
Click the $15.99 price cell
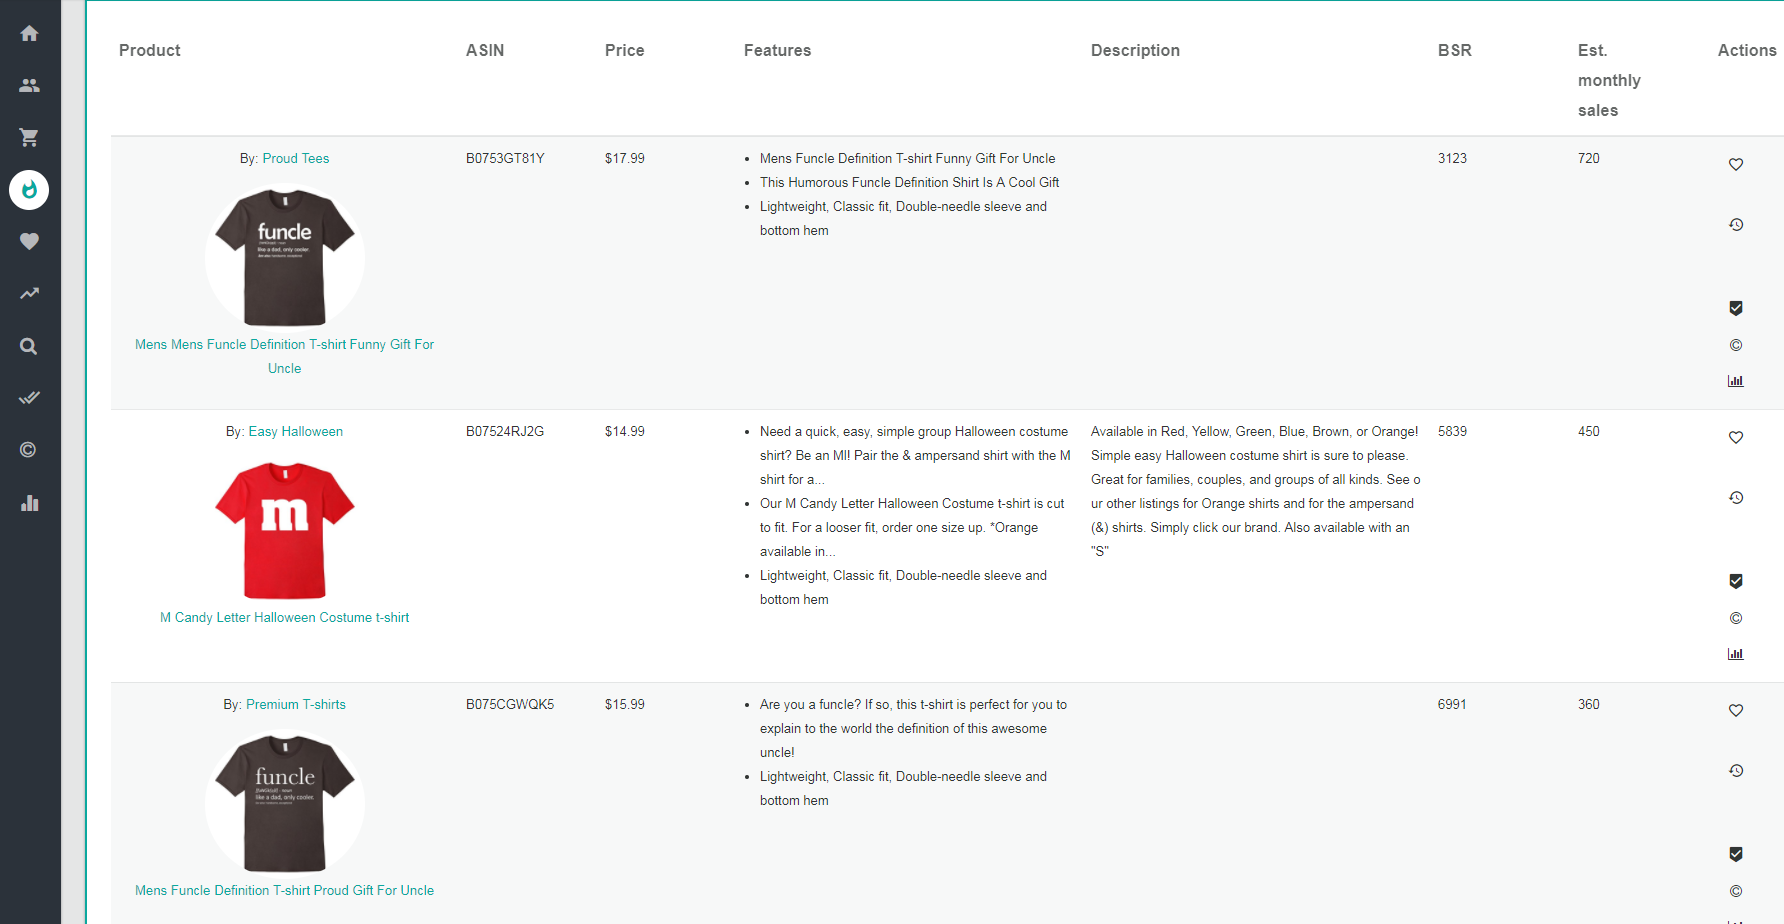(x=625, y=704)
